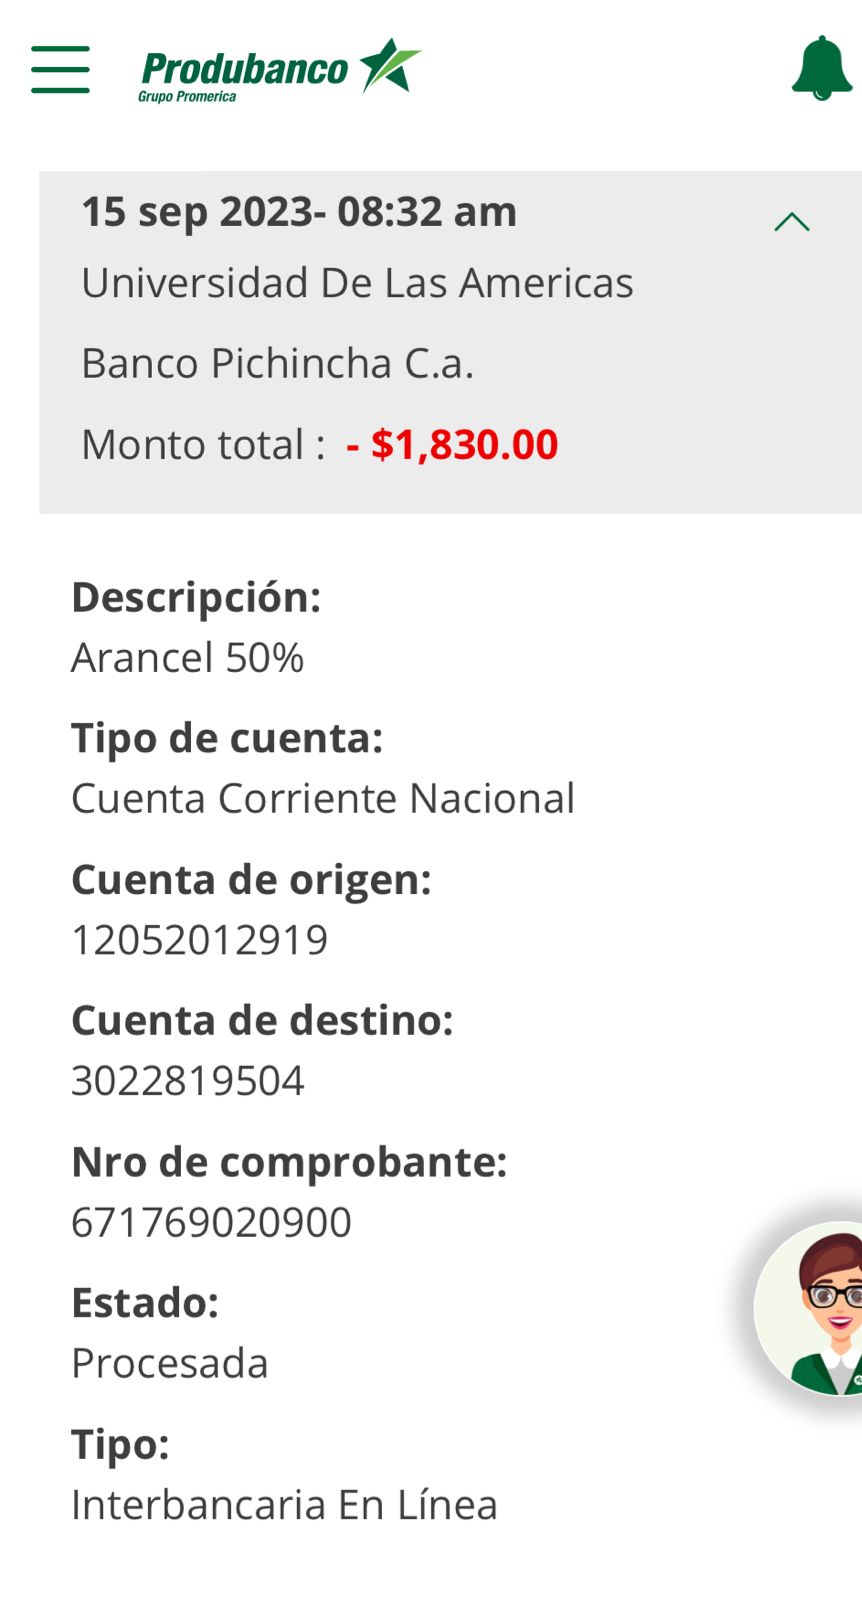Click the Universidad De Las Americas recipient

pos(357,283)
